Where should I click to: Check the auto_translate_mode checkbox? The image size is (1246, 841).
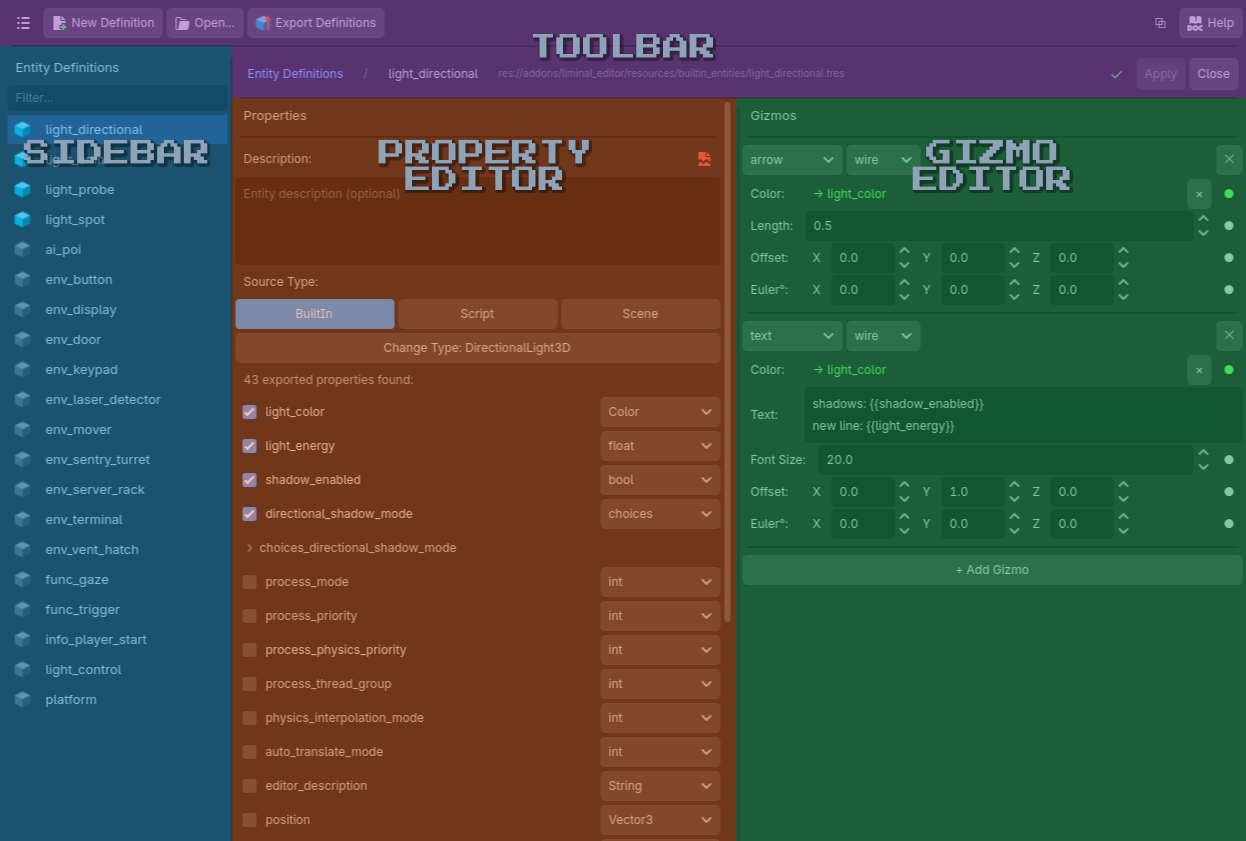pos(250,752)
